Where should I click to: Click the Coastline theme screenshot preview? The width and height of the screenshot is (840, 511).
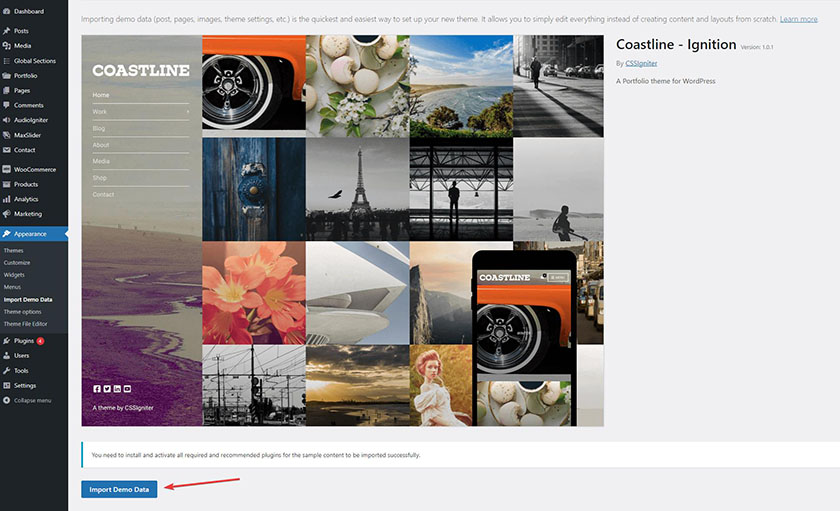(342, 231)
